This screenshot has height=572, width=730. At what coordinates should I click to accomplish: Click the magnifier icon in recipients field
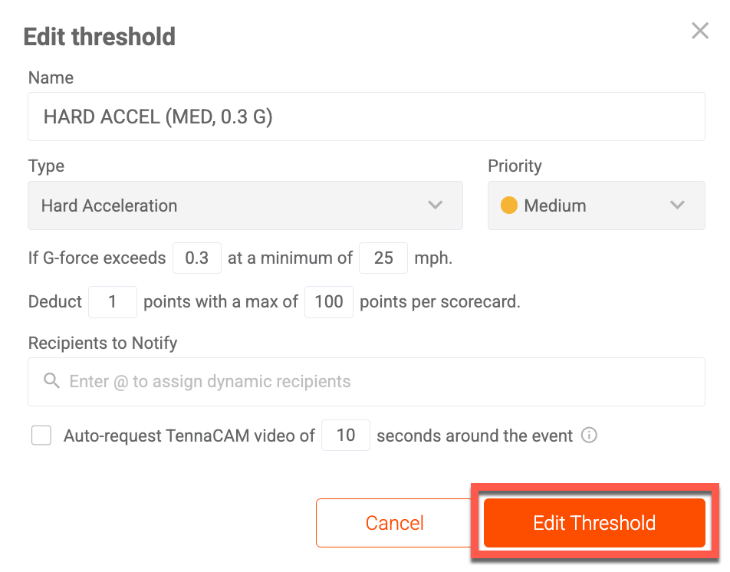click(51, 381)
